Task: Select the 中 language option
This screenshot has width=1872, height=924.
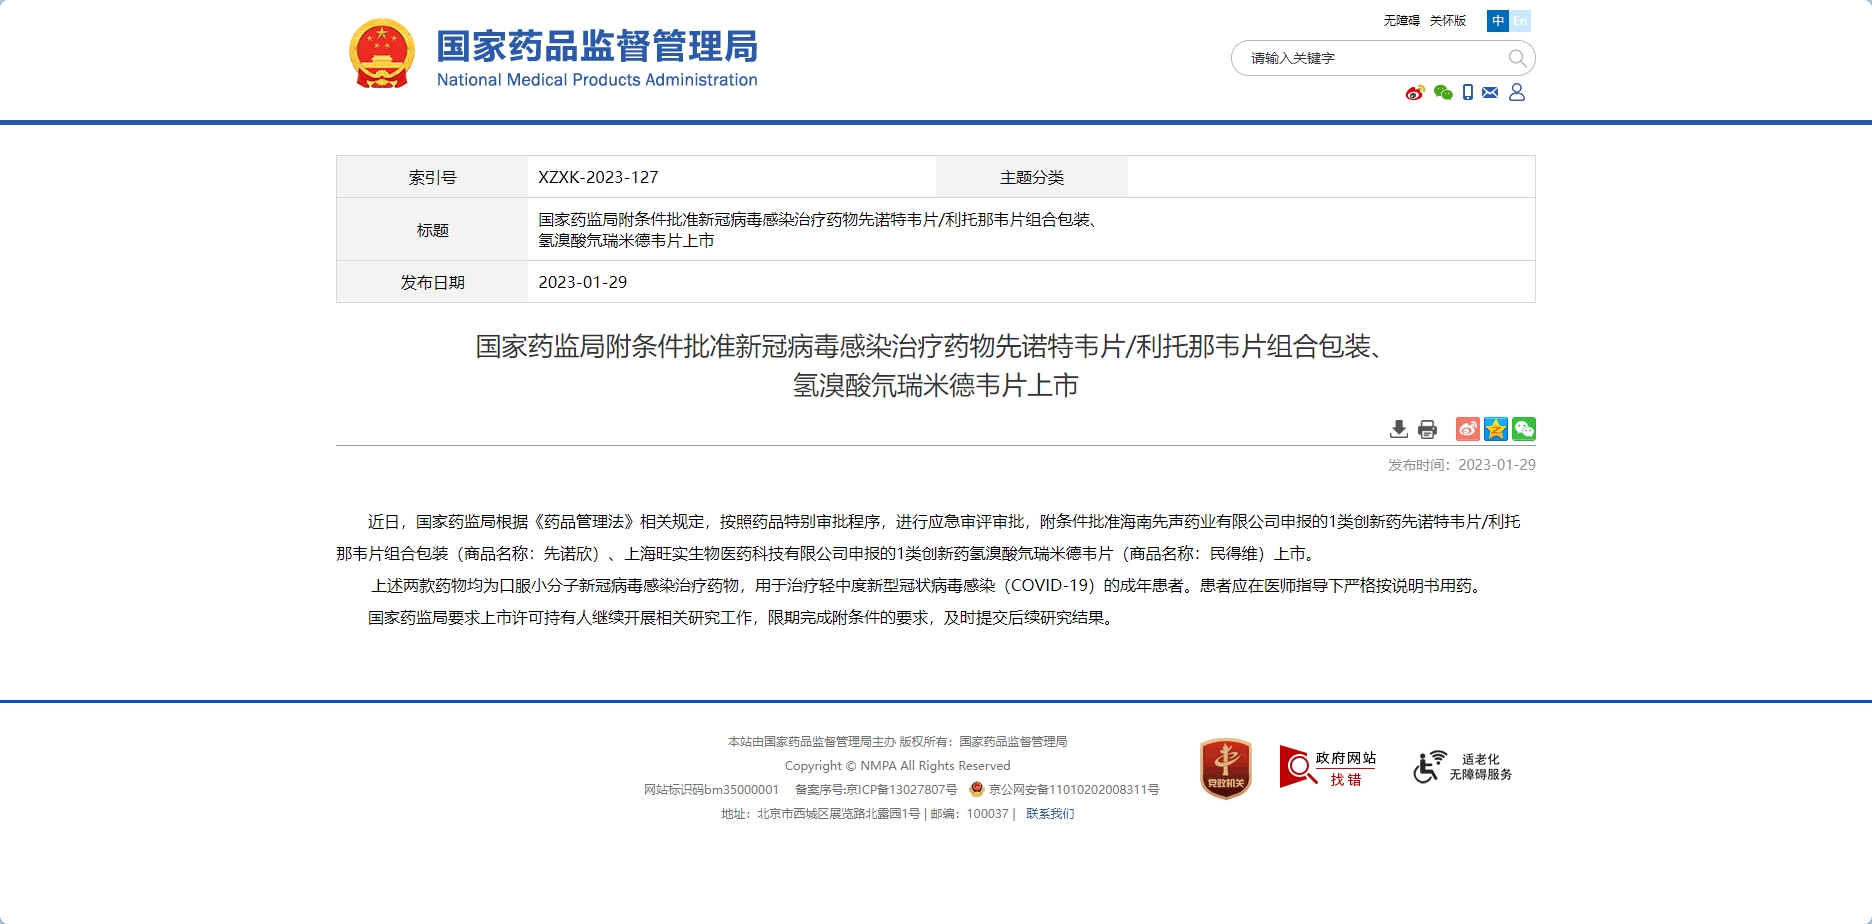Action: click(x=1497, y=21)
